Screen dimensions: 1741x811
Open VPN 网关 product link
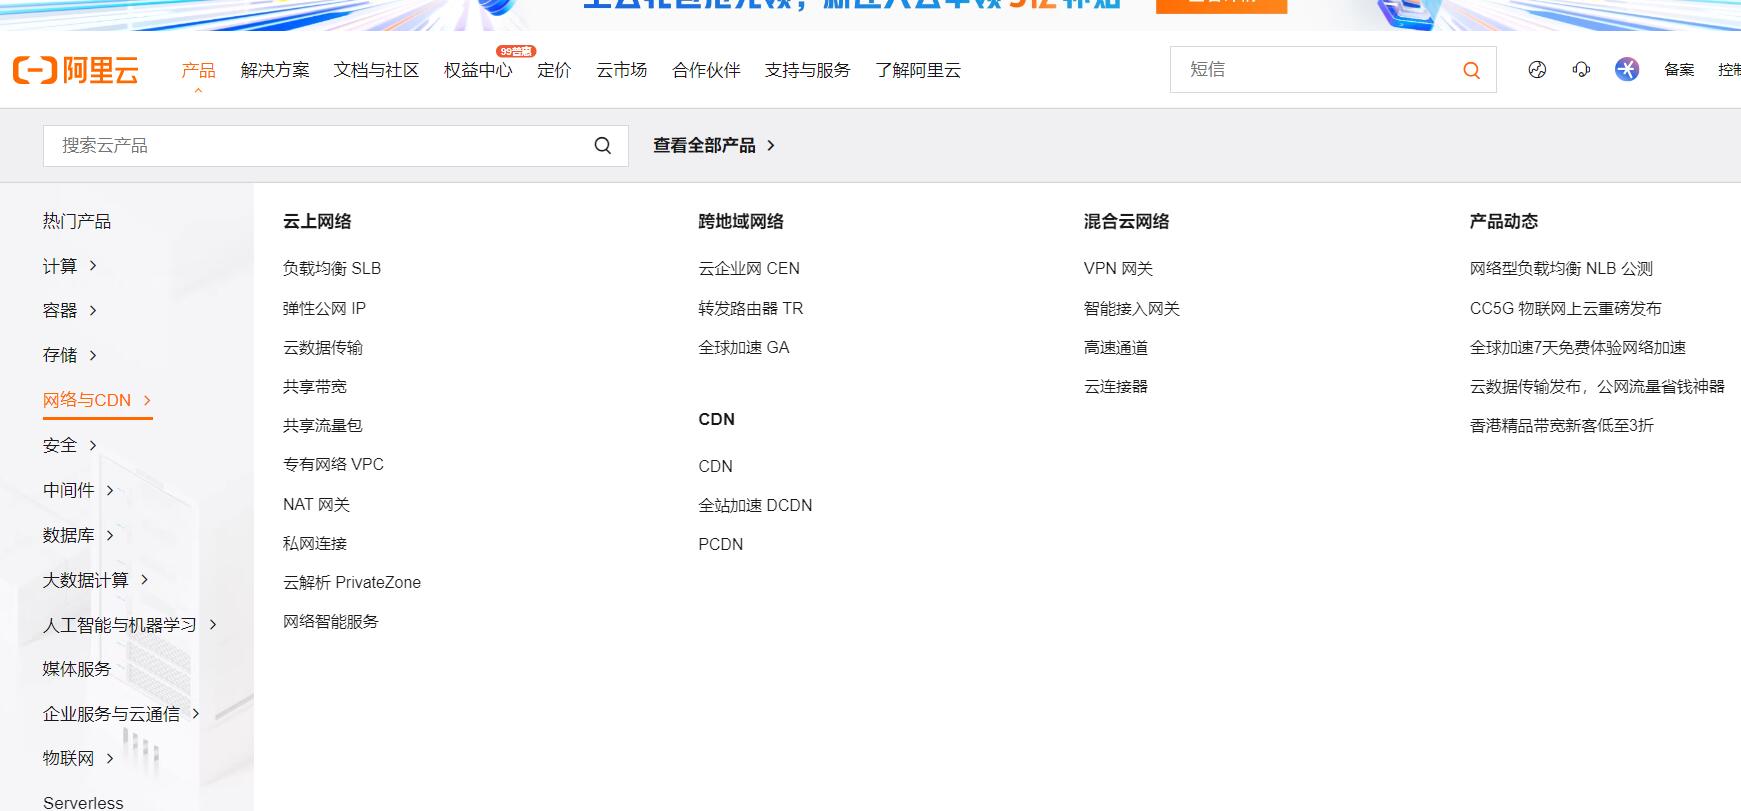coord(1118,268)
